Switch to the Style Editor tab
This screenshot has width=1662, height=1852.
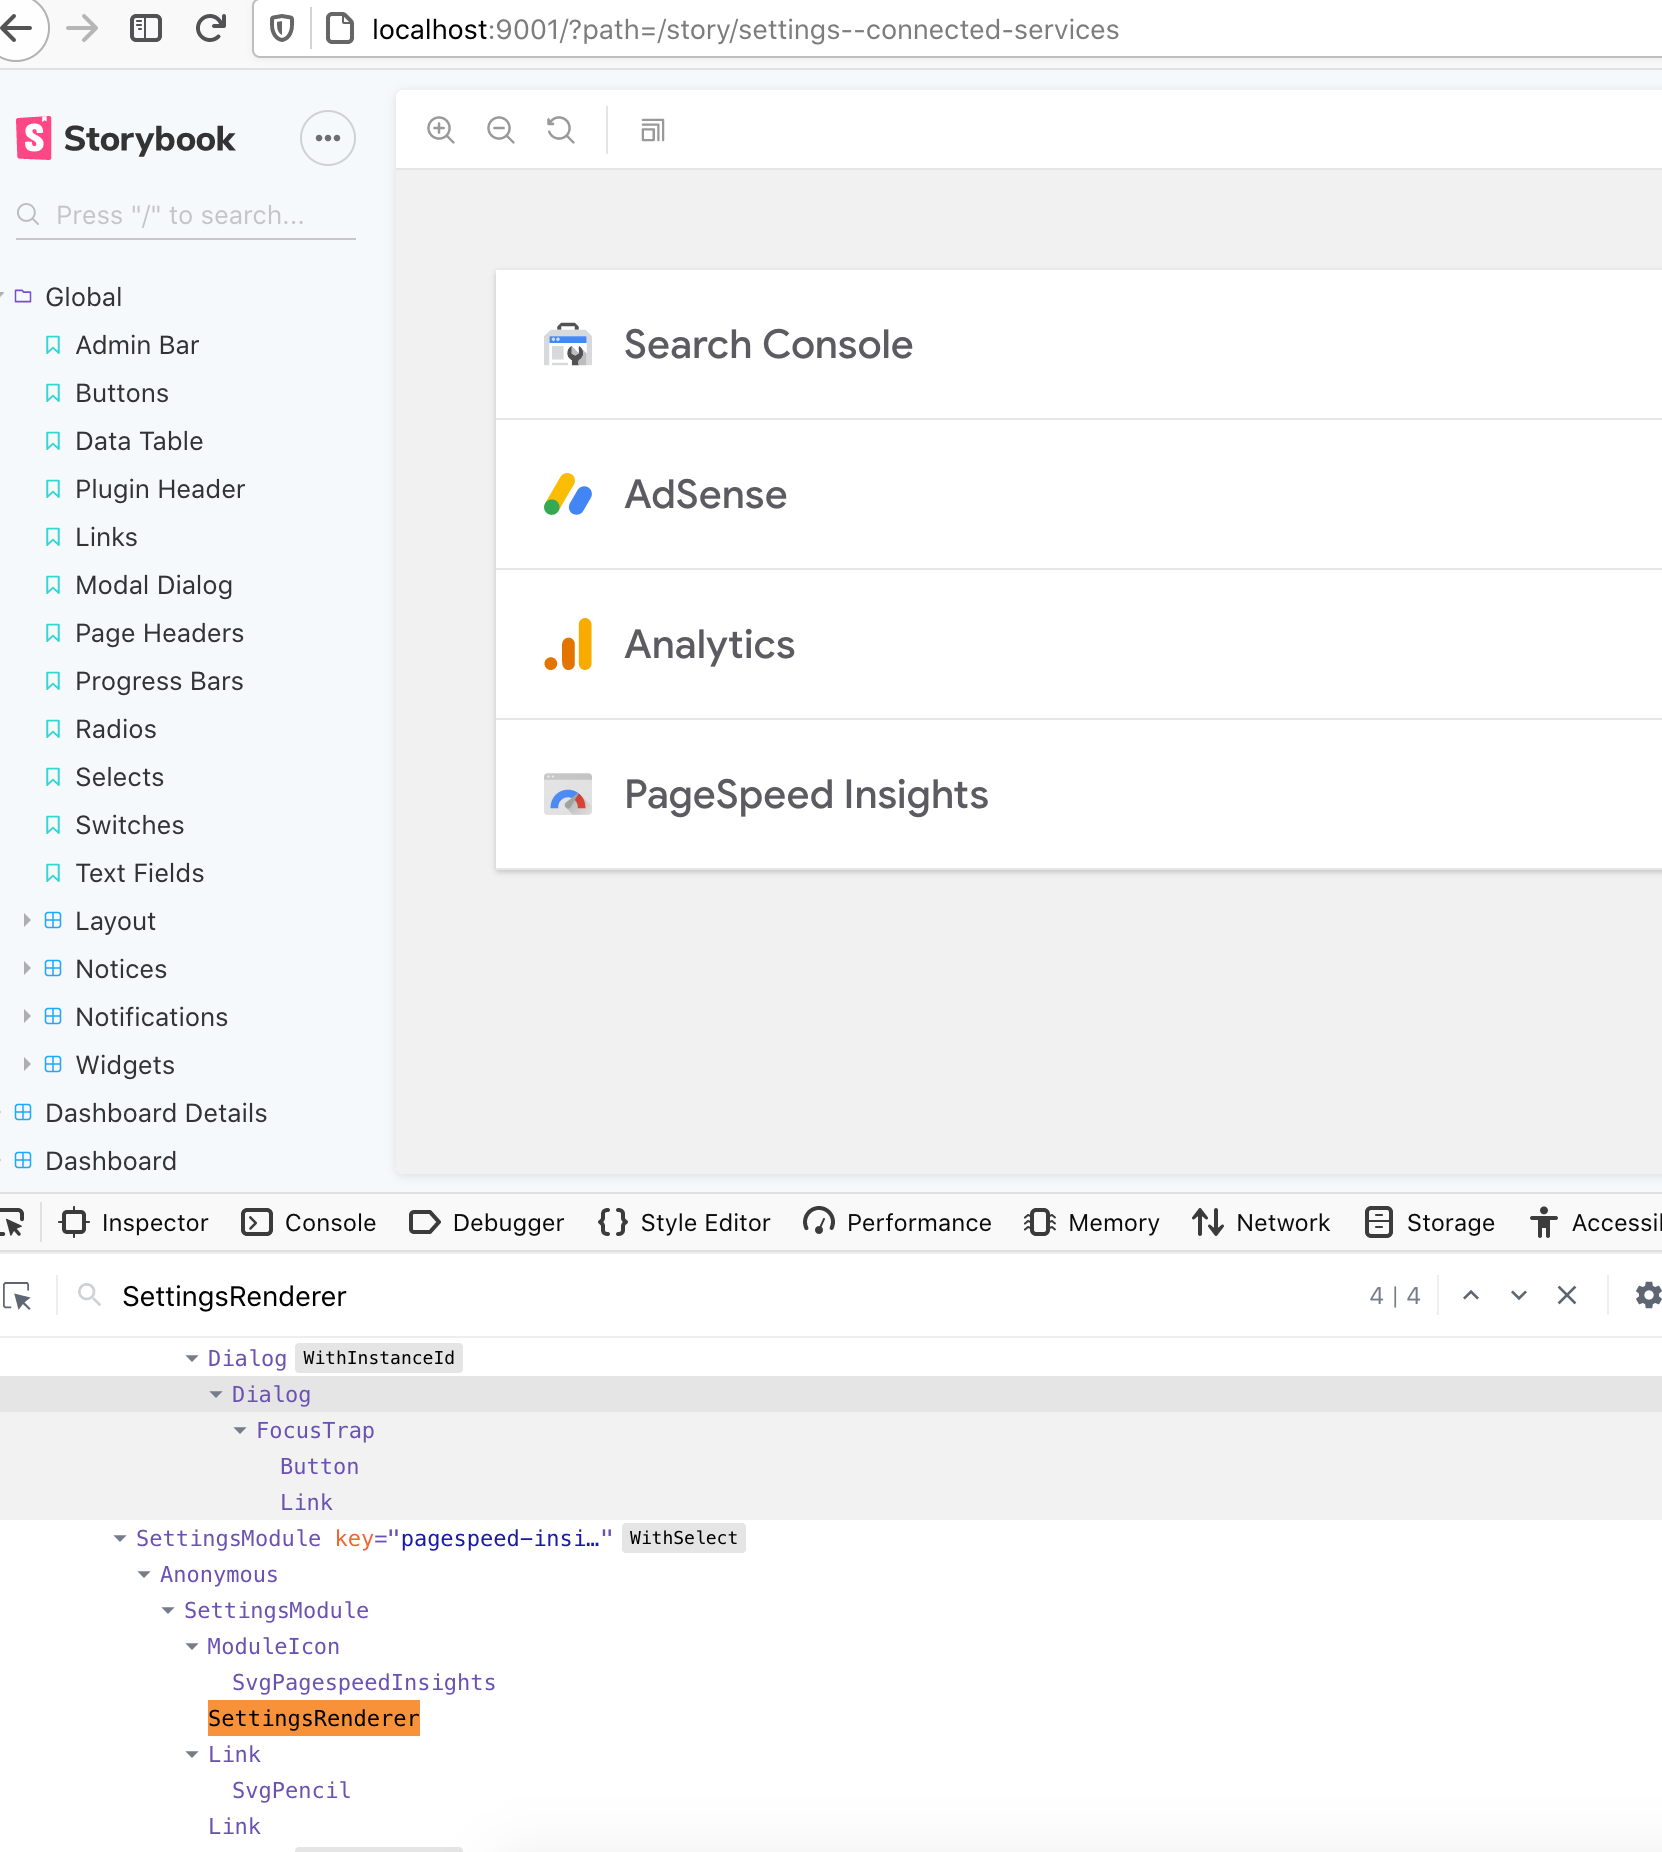[x=684, y=1222]
